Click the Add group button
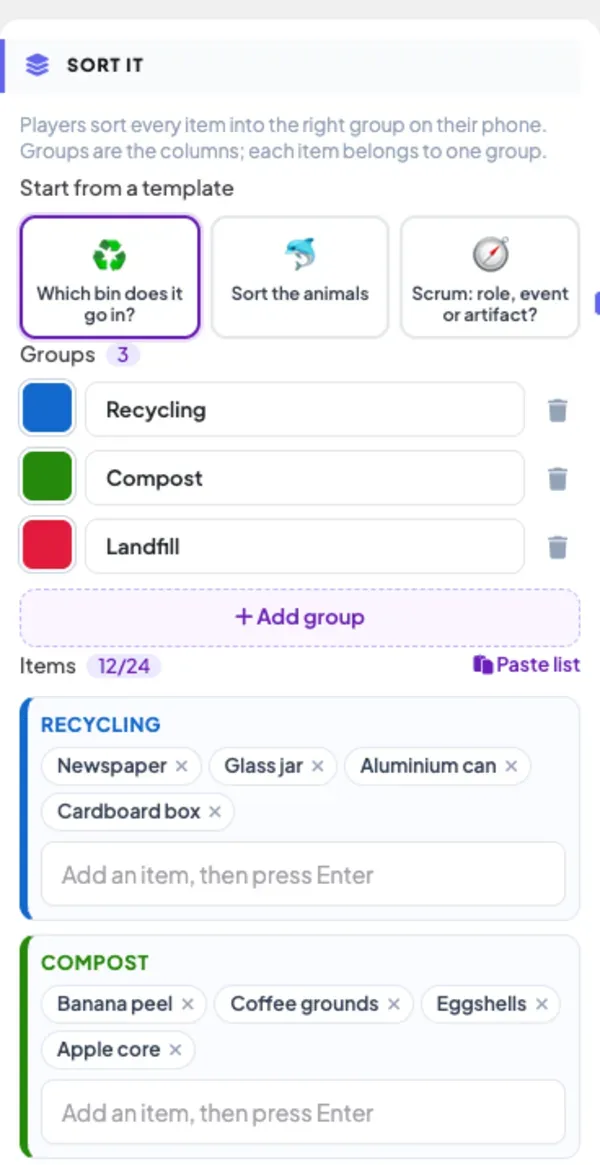The height and width of the screenshot is (1165, 600). click(x=300, y=617)
